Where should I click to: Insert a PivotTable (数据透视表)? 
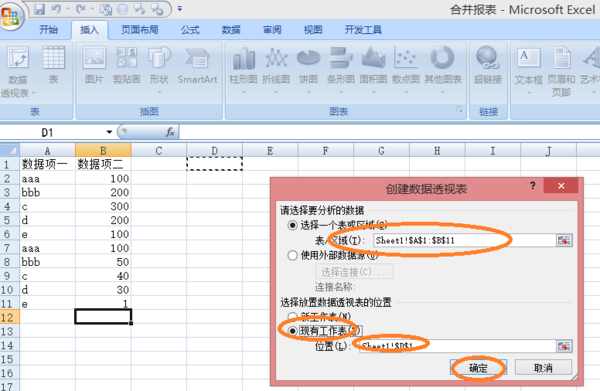(18, 72)
